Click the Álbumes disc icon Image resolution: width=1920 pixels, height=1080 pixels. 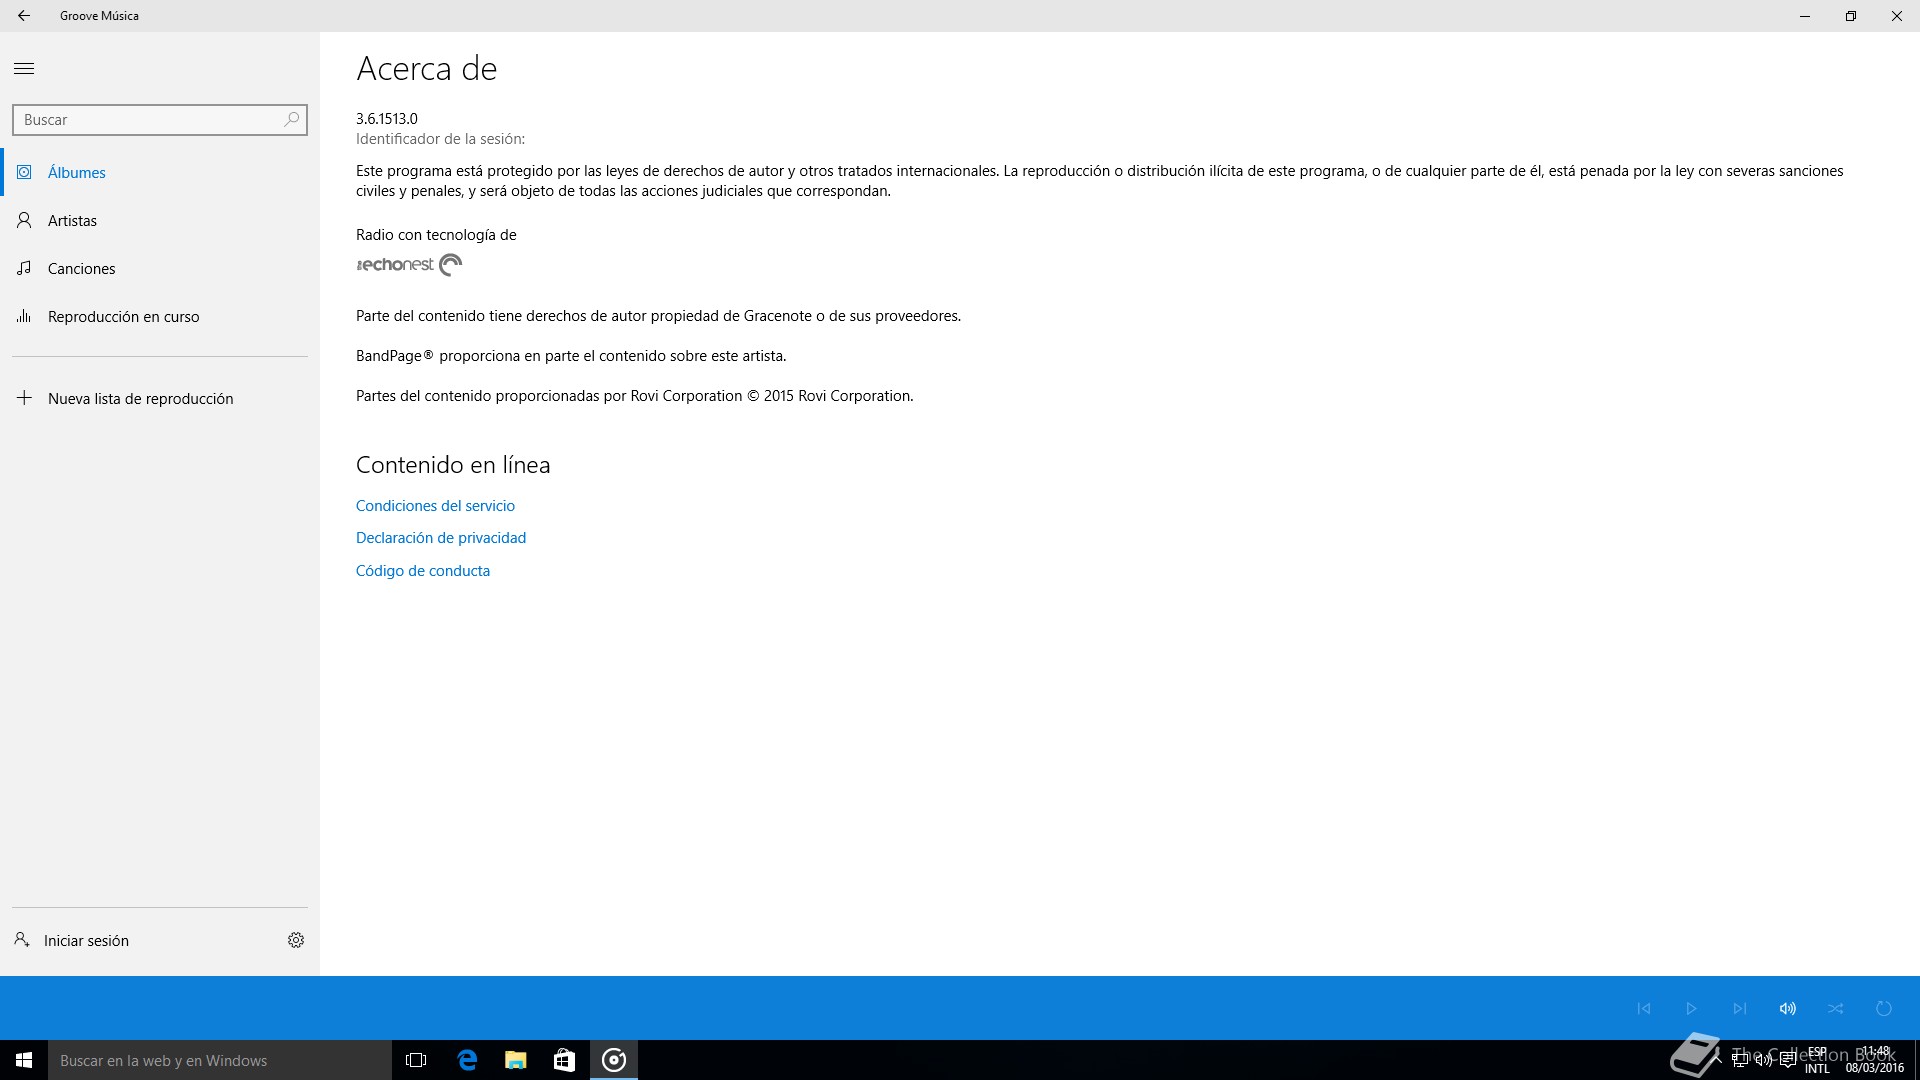[24, 172]
